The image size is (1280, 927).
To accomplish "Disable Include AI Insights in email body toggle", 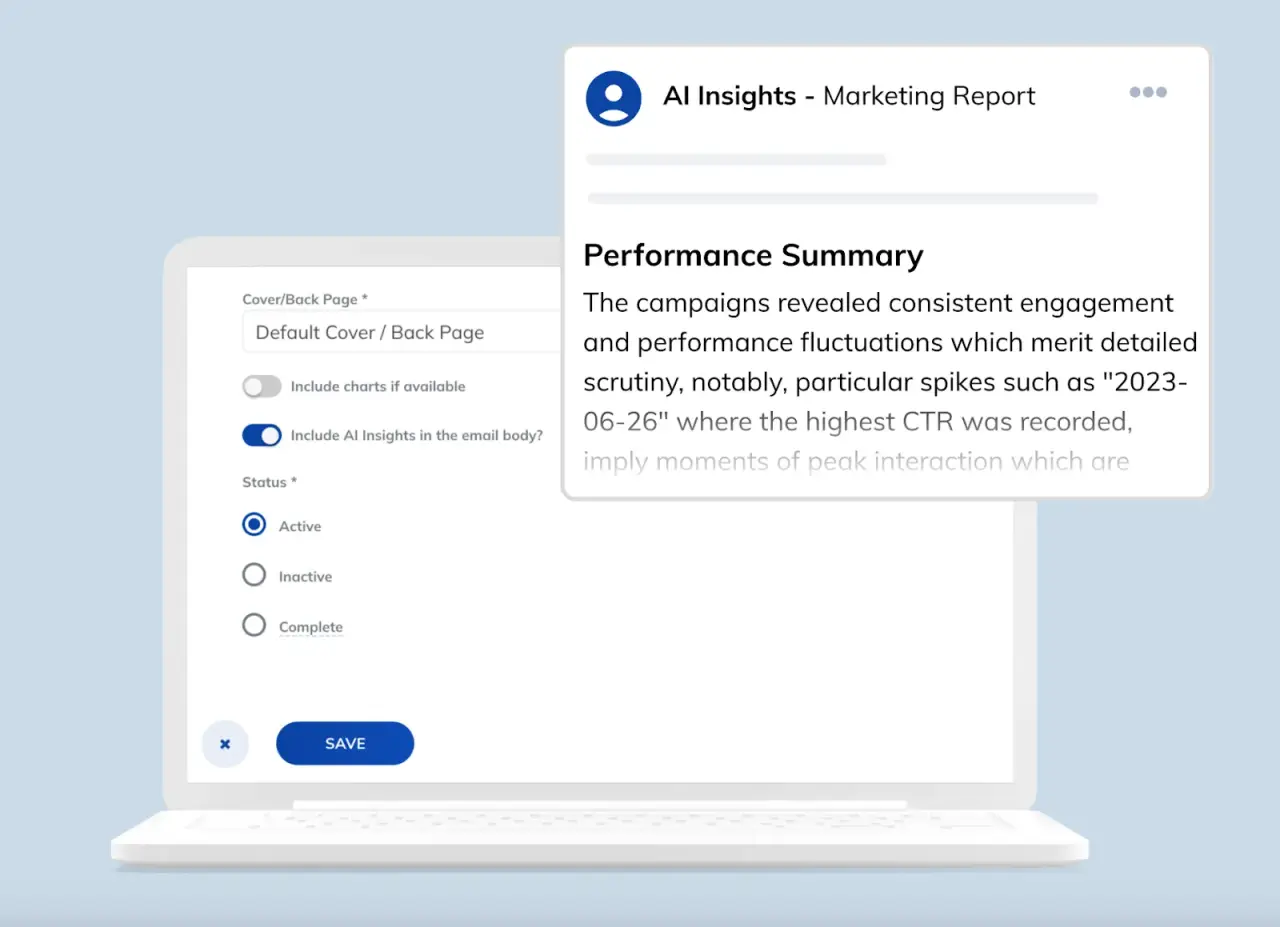I will tap(262, 435).
